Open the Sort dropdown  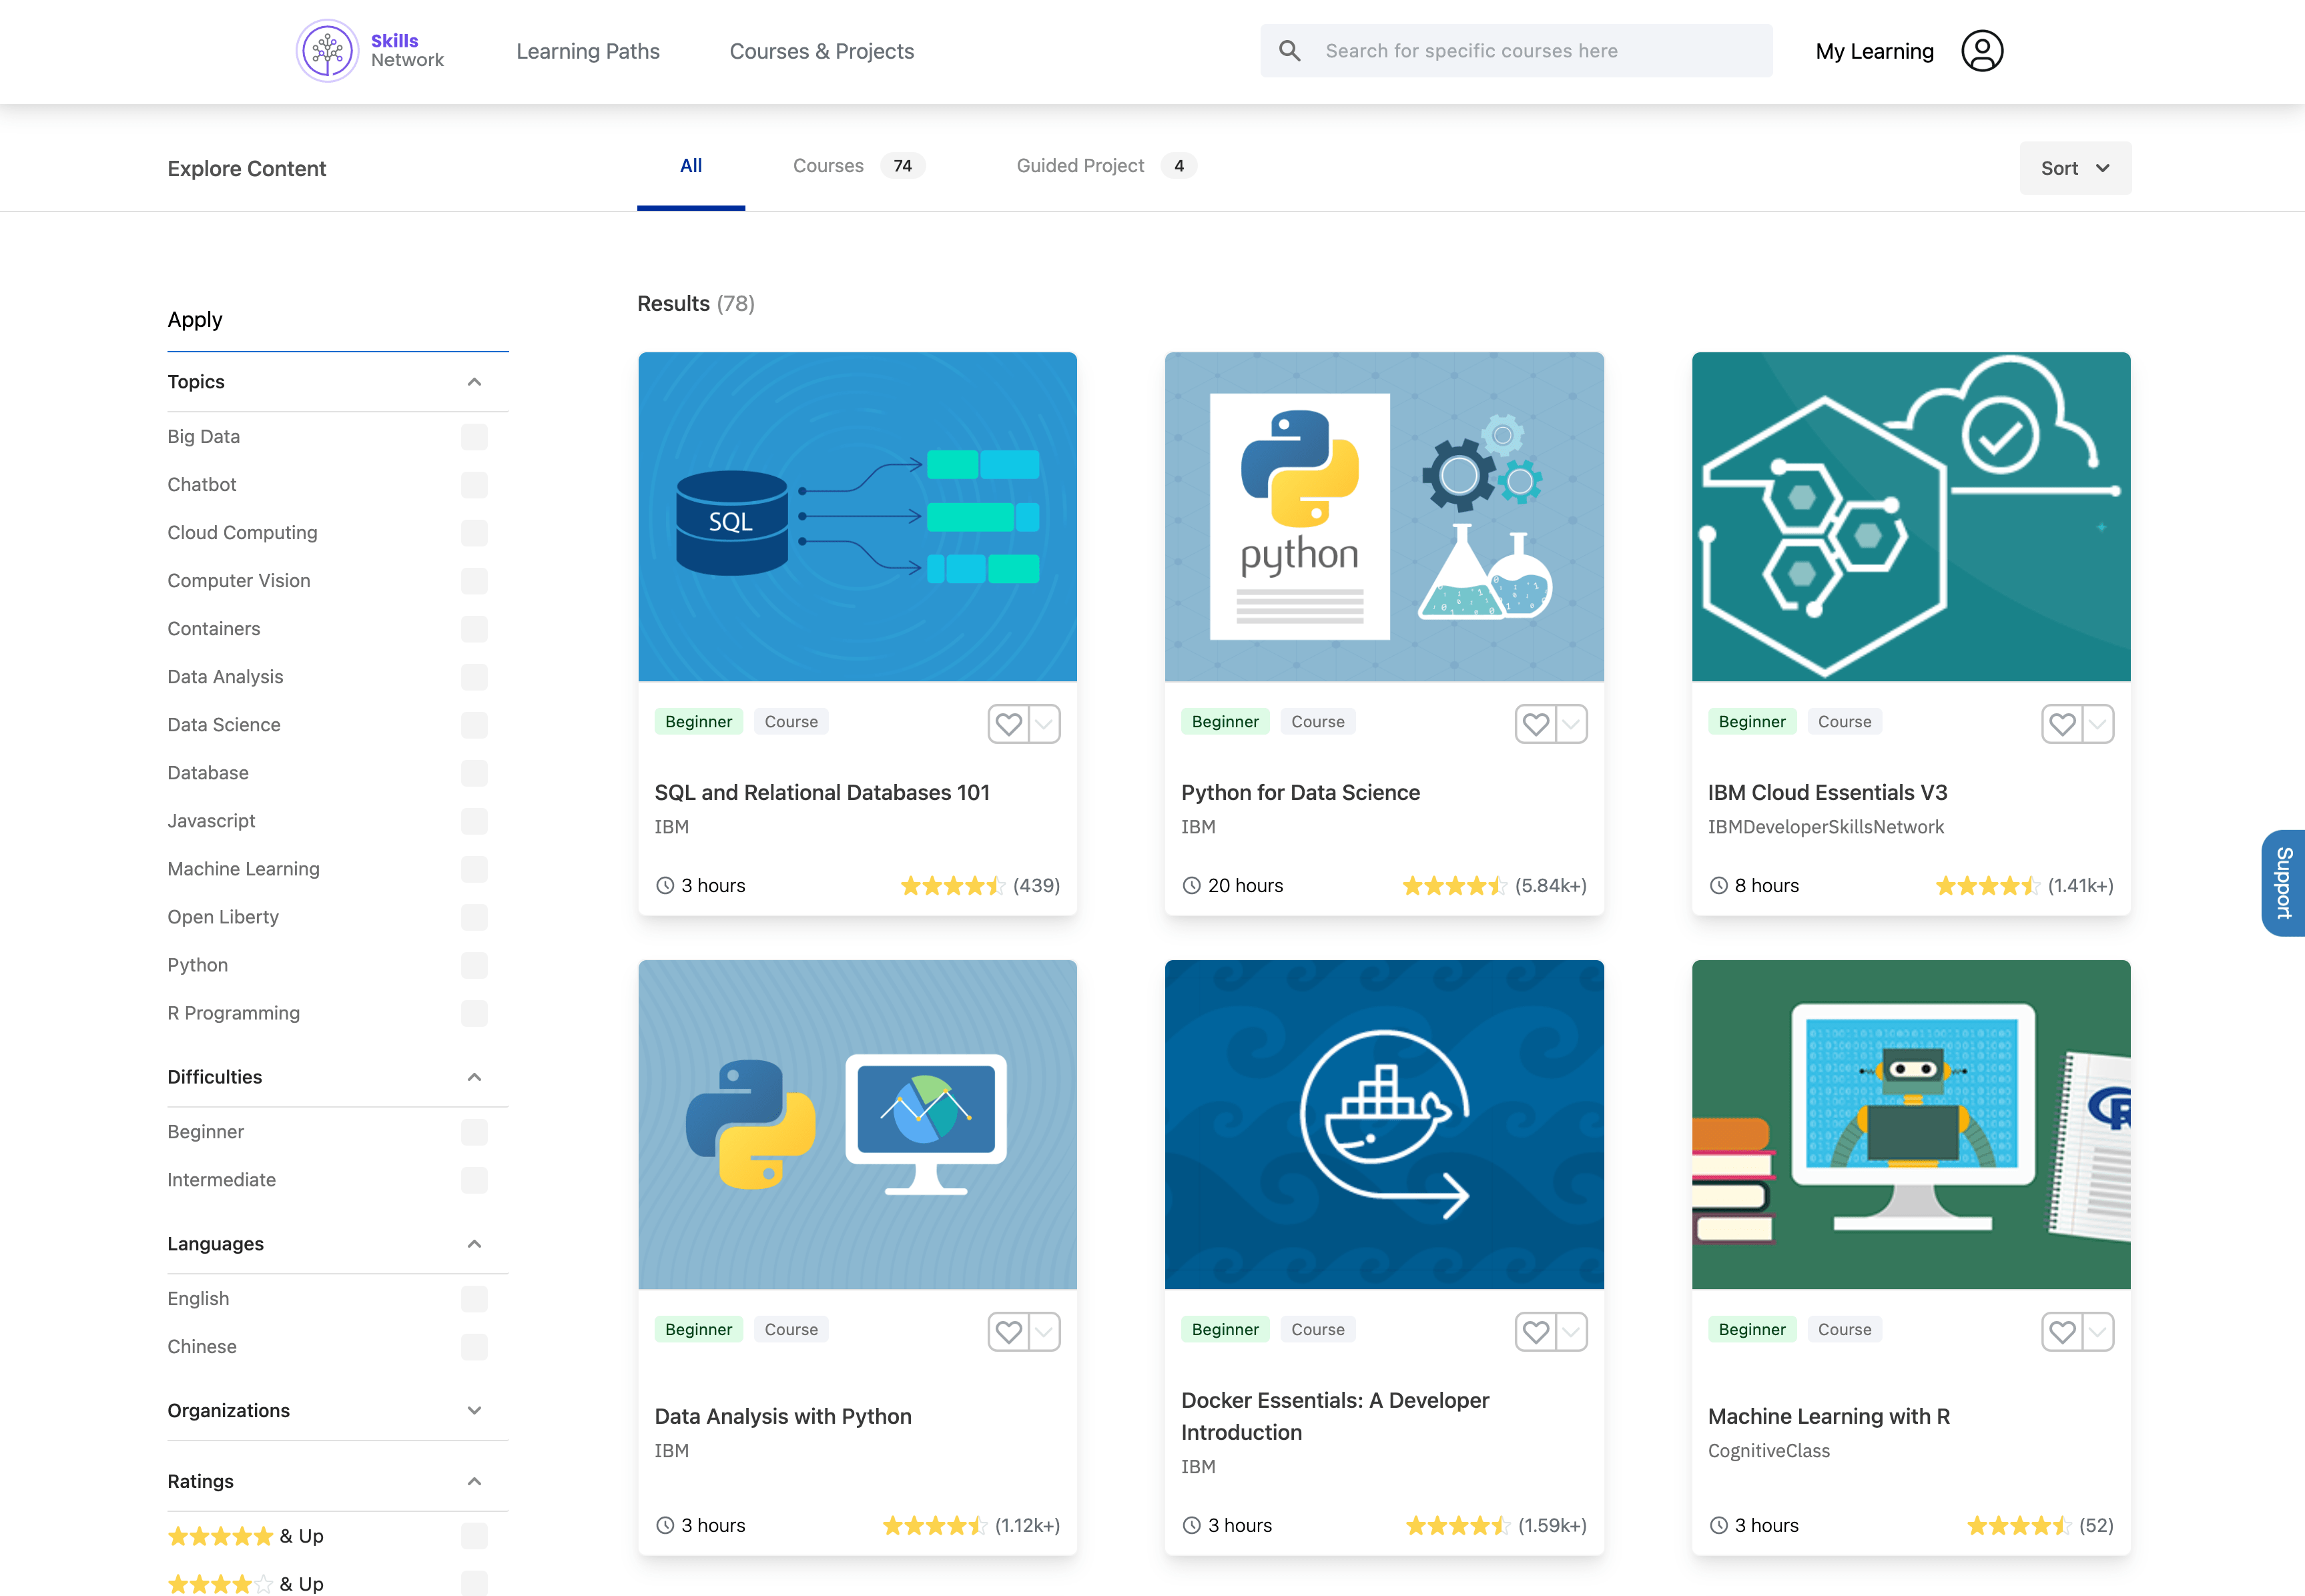pyautogui.click(x=2074, y=167)
